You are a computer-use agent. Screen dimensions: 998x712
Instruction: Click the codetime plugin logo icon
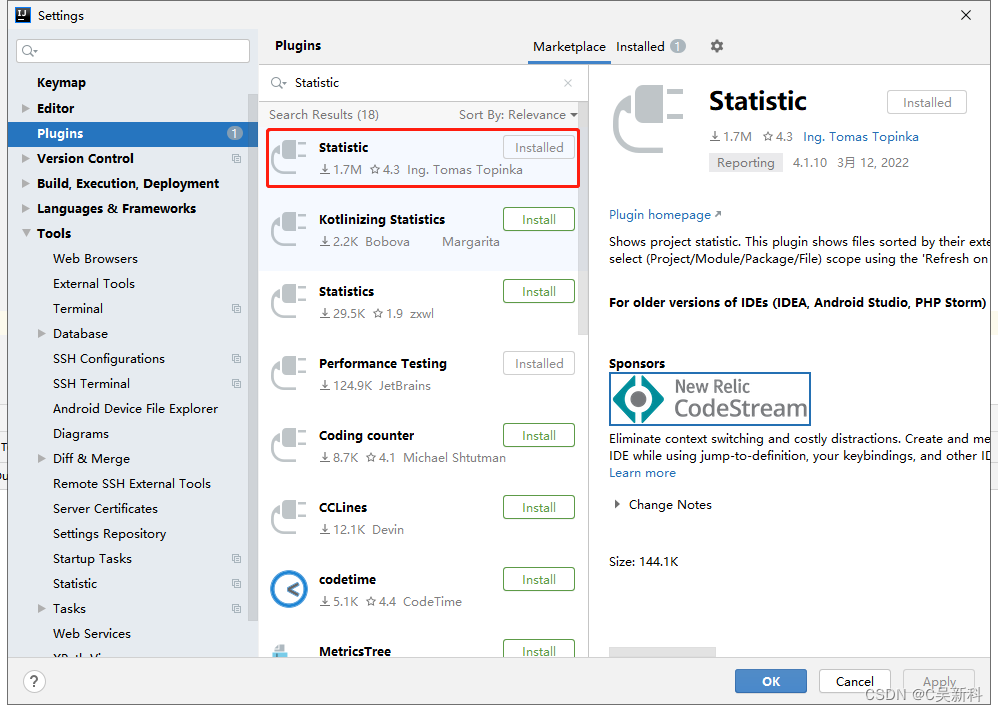289,589
